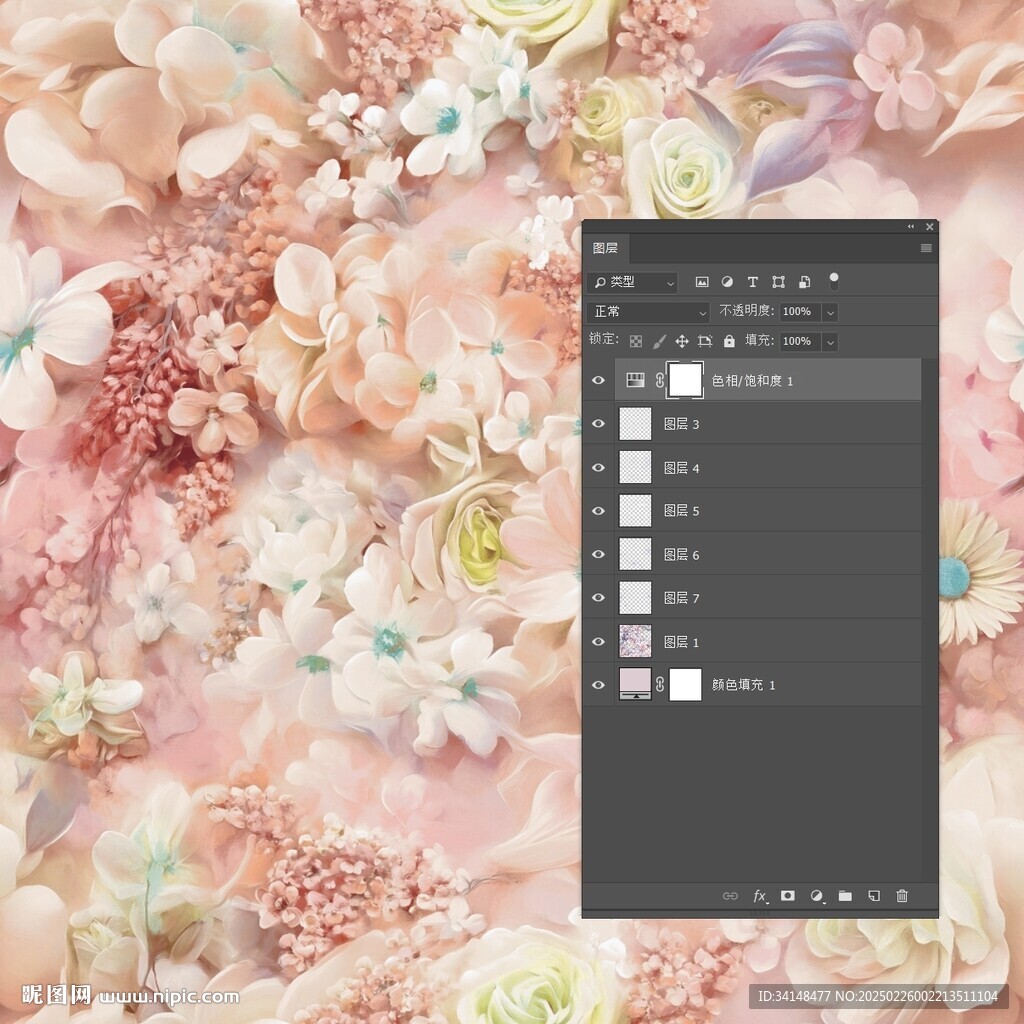Click color swatch thumbnail of 颜色填充 1
This screenshot has width=1024, height=1024.
635,684
